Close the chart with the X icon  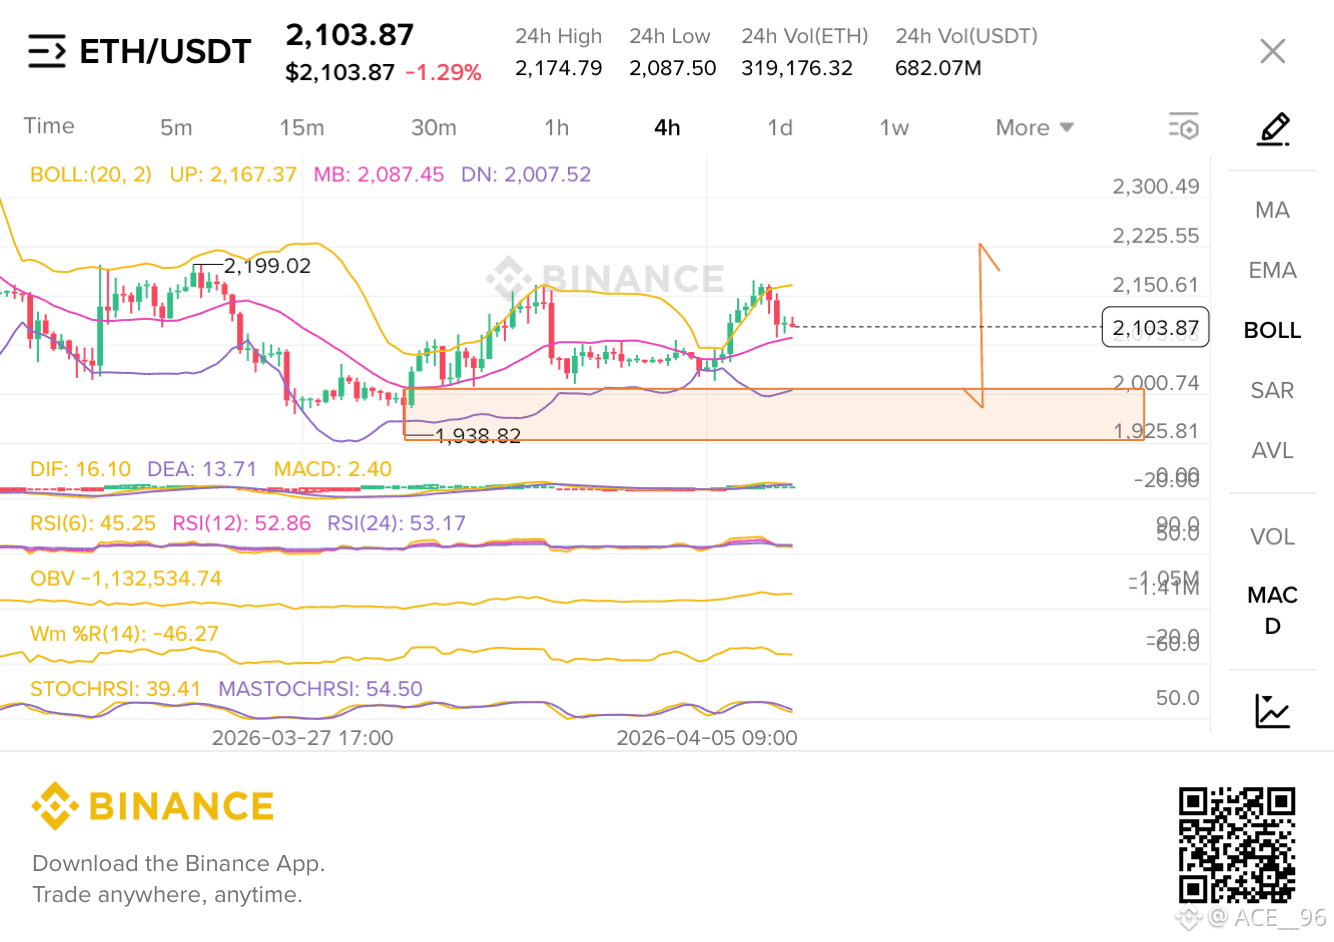tap(1273, 51)
